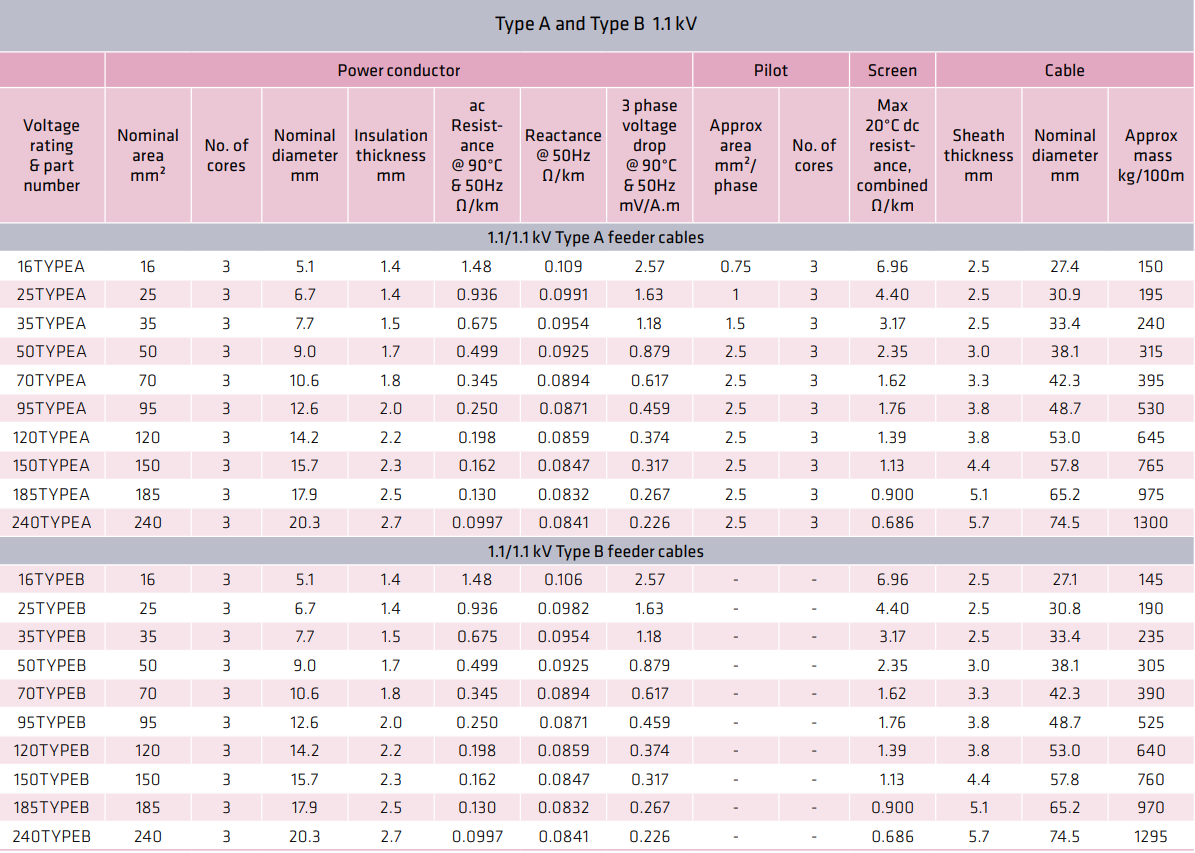Viewport: 1195px width, 853px height.
Task: Select part number 240TYPEA
Action: click(51, 523)
